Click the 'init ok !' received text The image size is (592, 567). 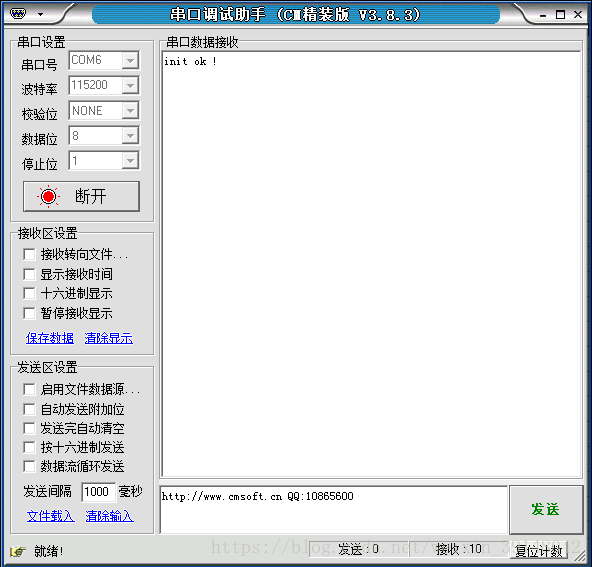coord(190,62)
